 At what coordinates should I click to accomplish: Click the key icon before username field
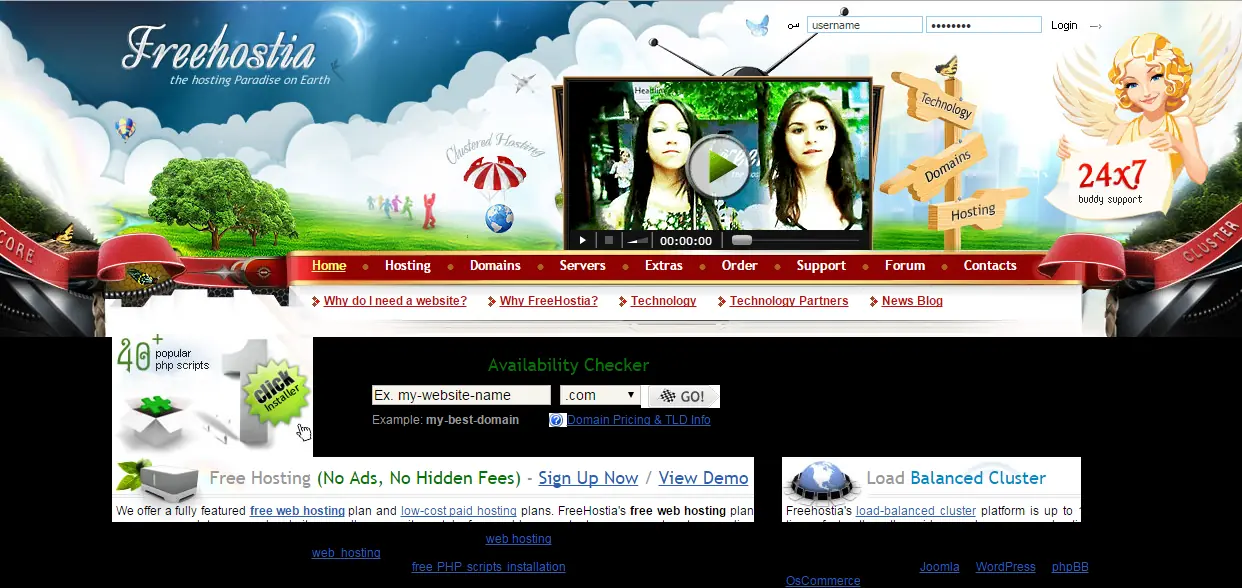[x=794, y=26]
